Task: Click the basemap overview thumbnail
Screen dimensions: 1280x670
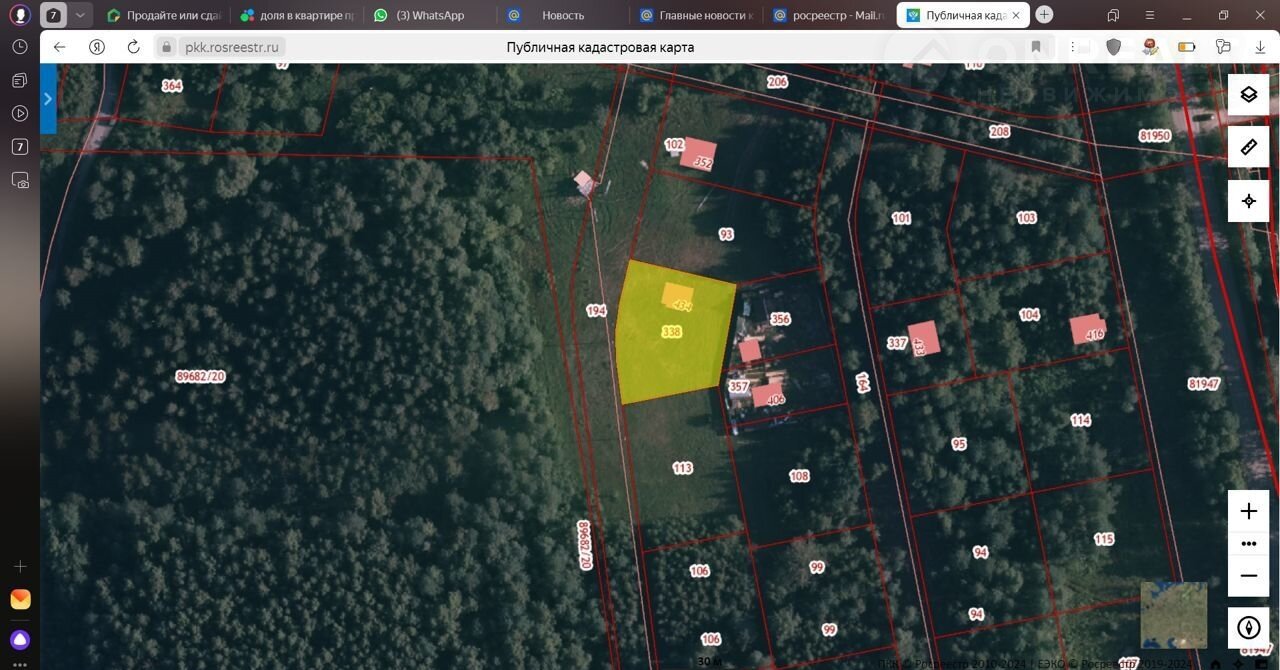Action: 1173,615
